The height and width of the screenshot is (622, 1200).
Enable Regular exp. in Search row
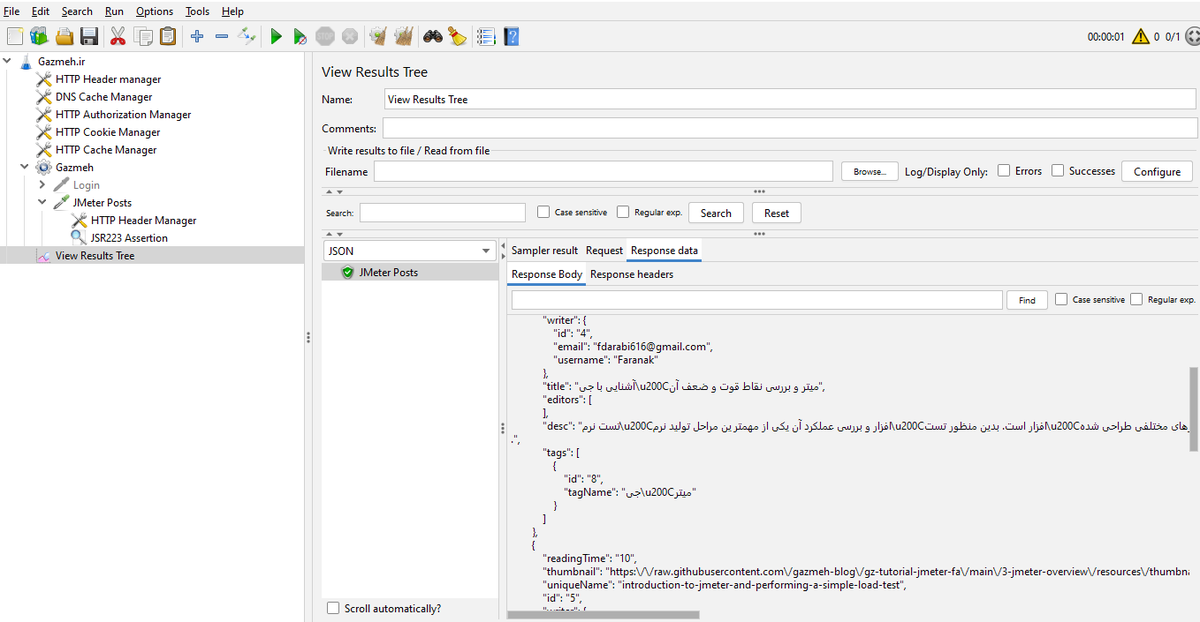tap(623, 212)
